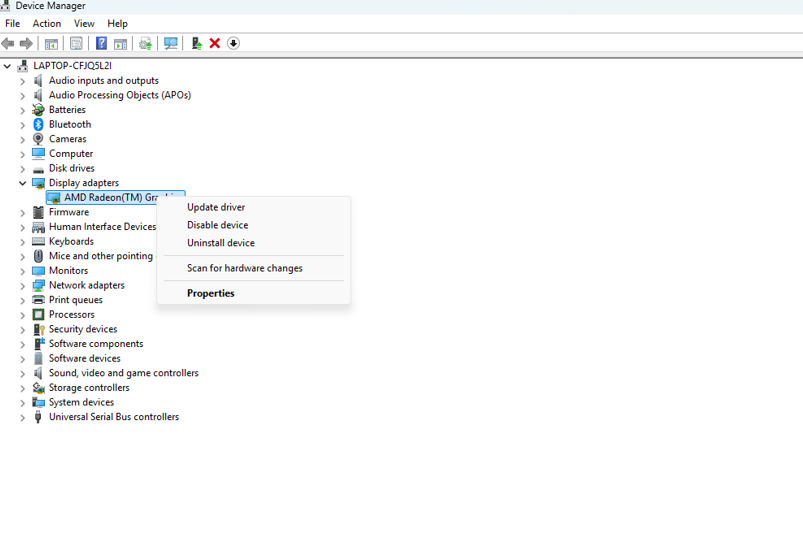
Task: Open the Action menu
Action: click(x=46, y=23)
